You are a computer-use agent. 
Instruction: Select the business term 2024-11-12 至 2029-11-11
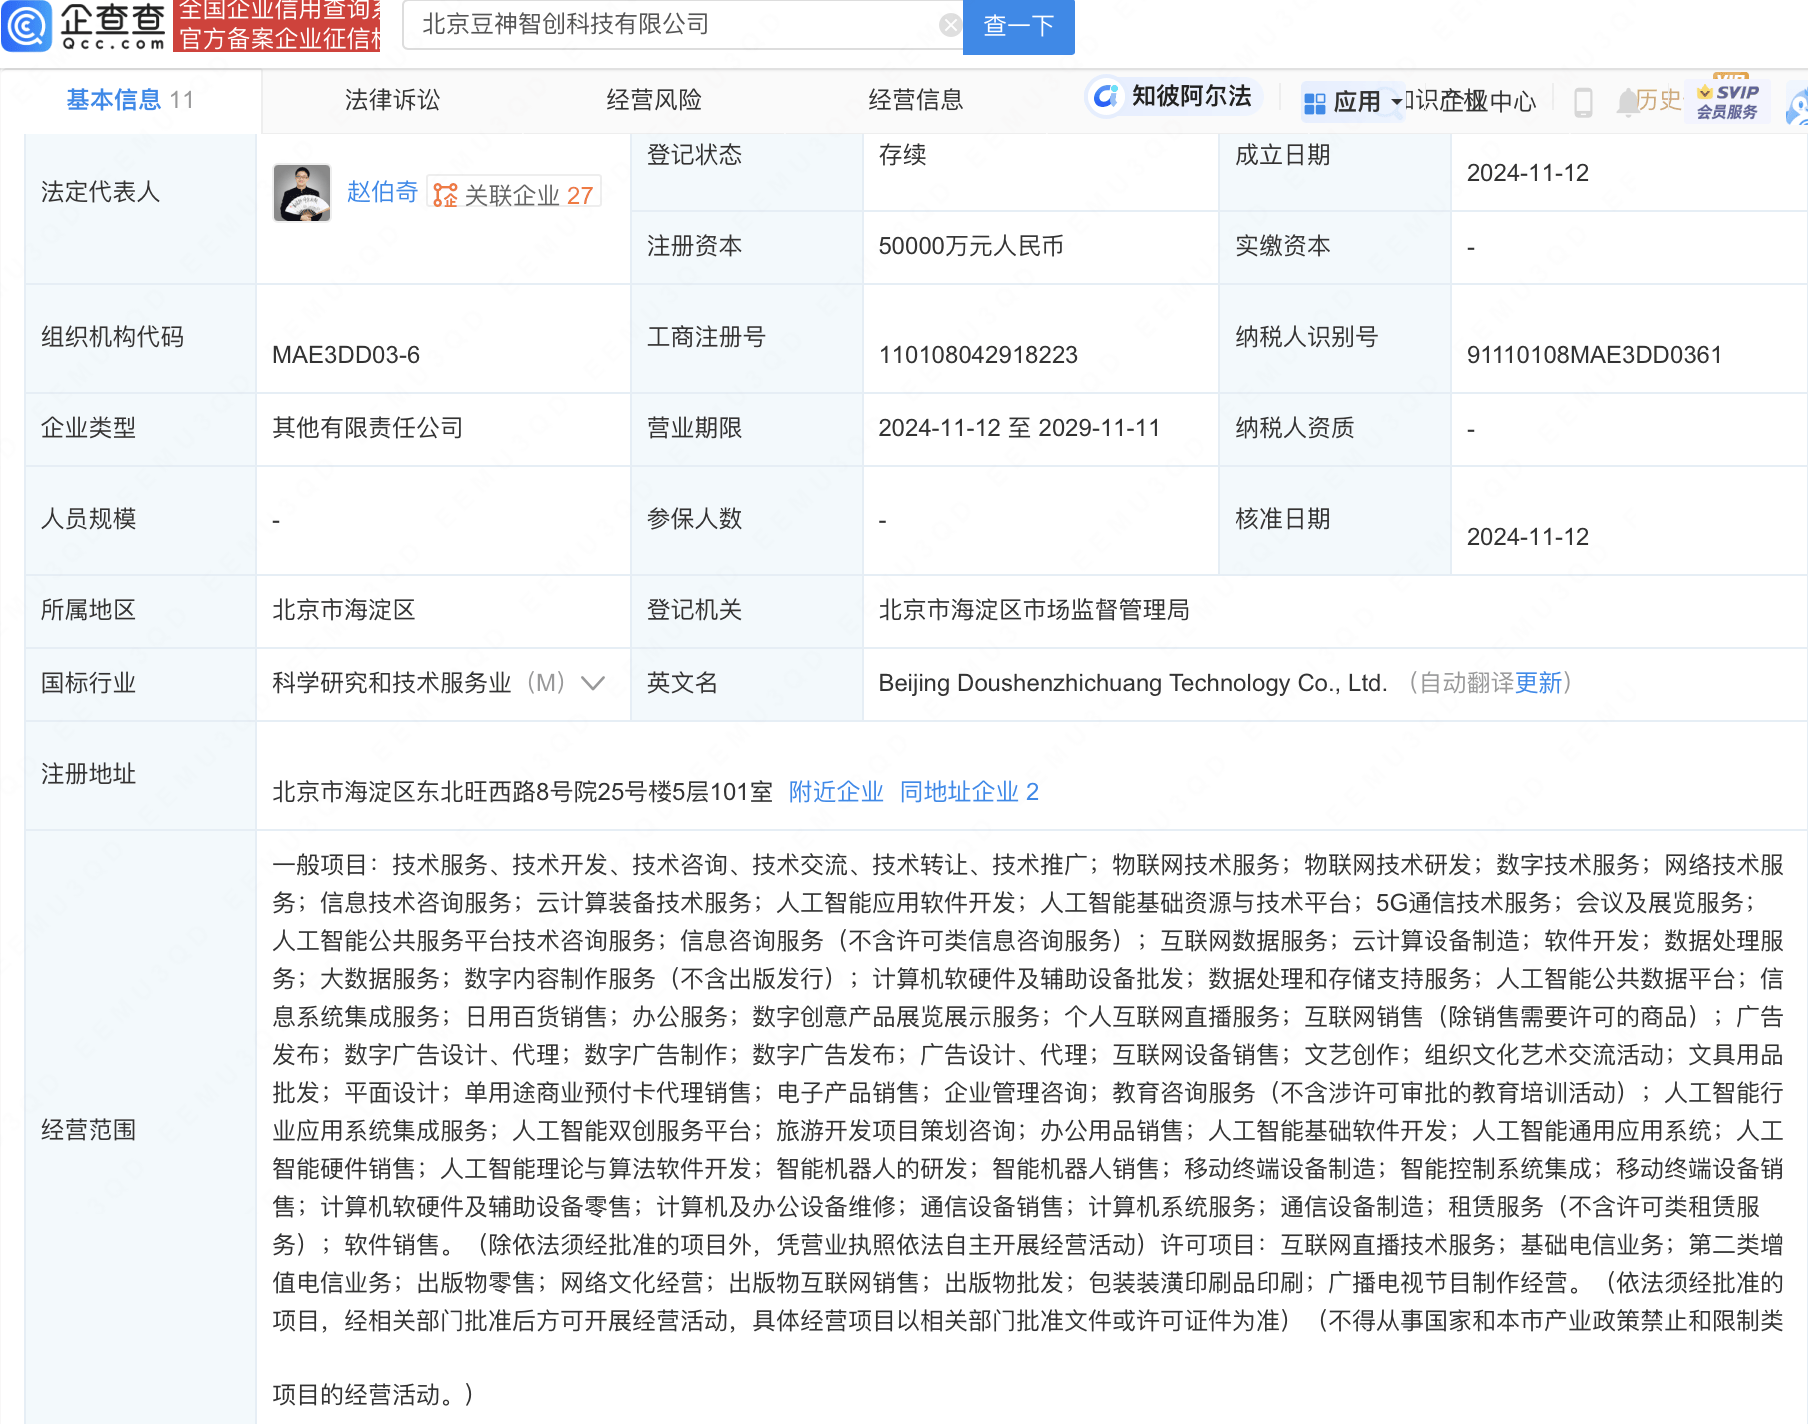click(1019, 428)
